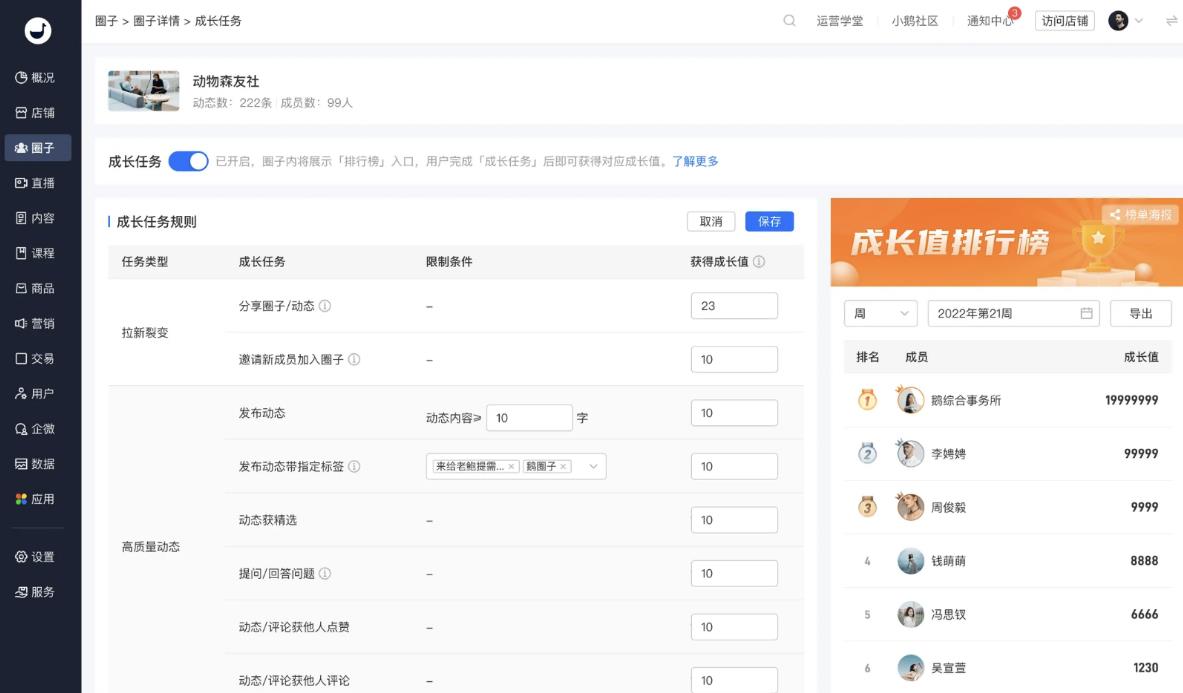1183x693 pixels.
Task: Click the info icon next to 获得成长值
Action: tap(759, 262)
